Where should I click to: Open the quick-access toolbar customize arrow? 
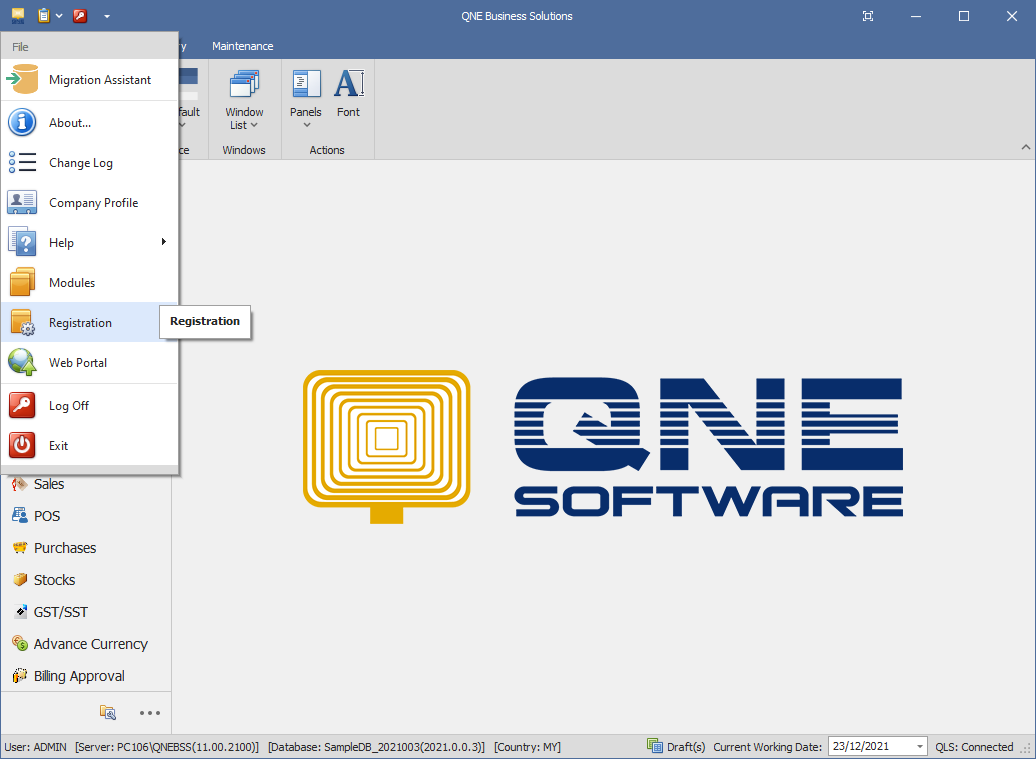point(107,17)
